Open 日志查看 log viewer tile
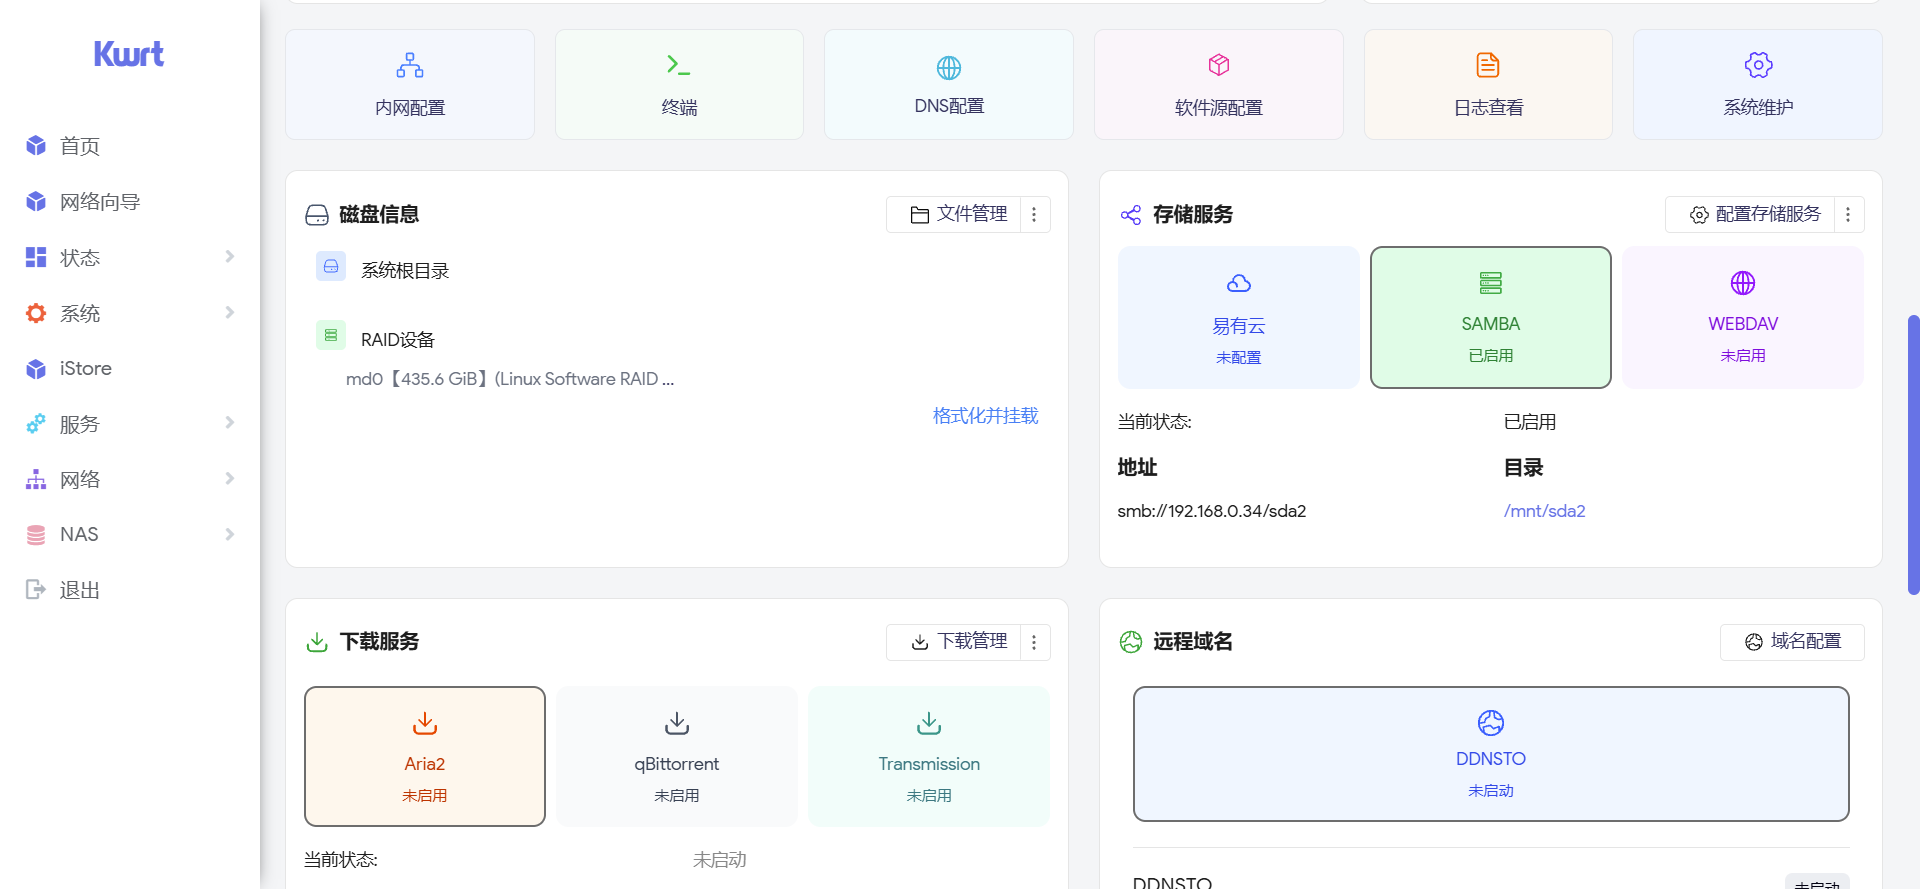This screenshot has width=1920, height=889. [1488, 85]
